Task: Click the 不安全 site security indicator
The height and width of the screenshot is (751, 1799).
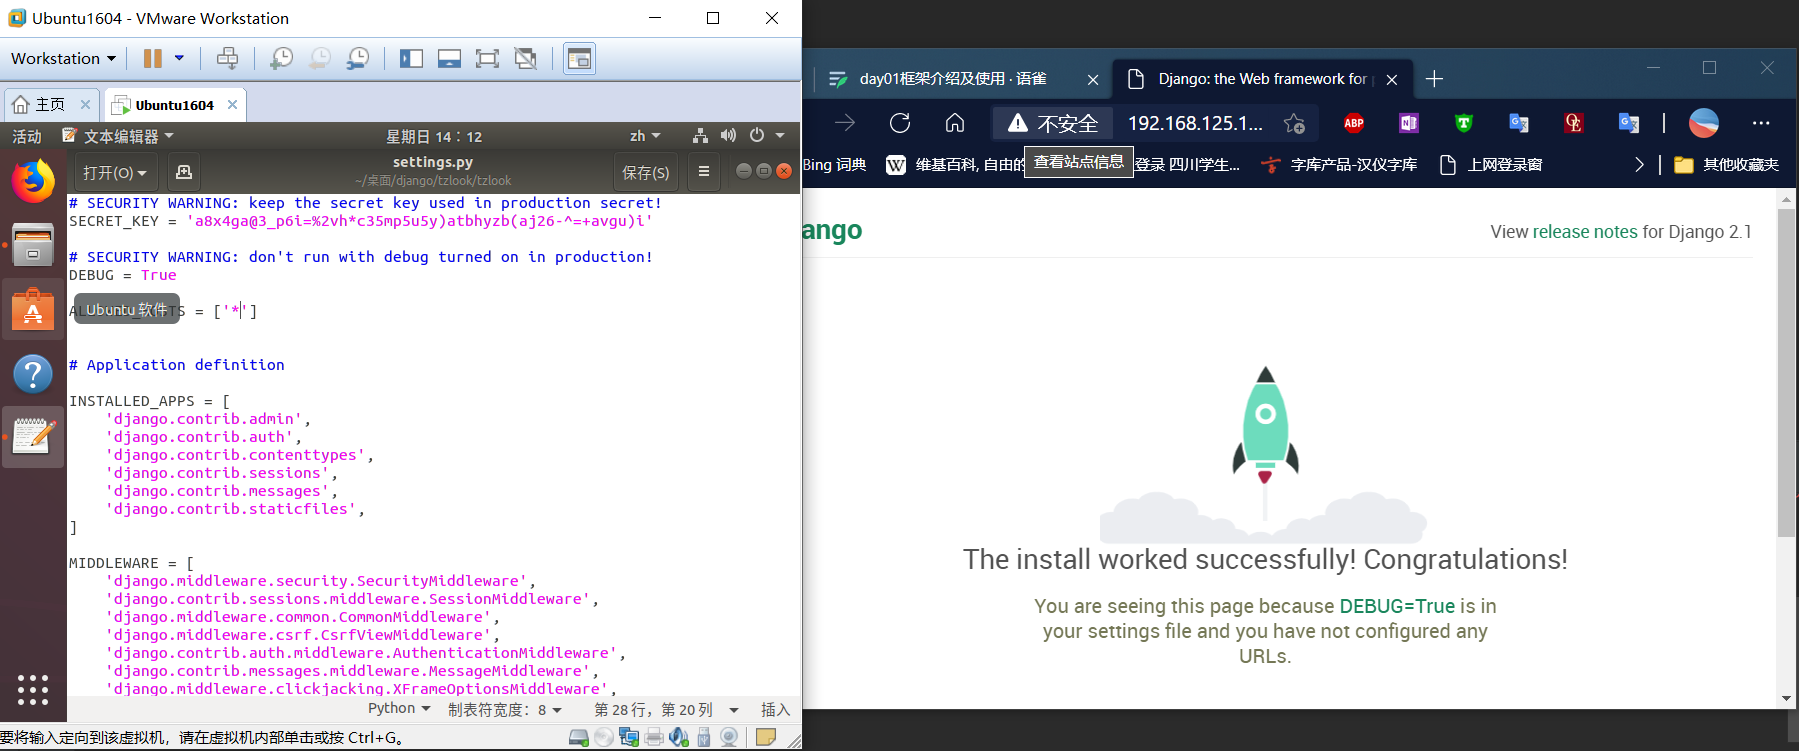Action: coord(1053,123)
